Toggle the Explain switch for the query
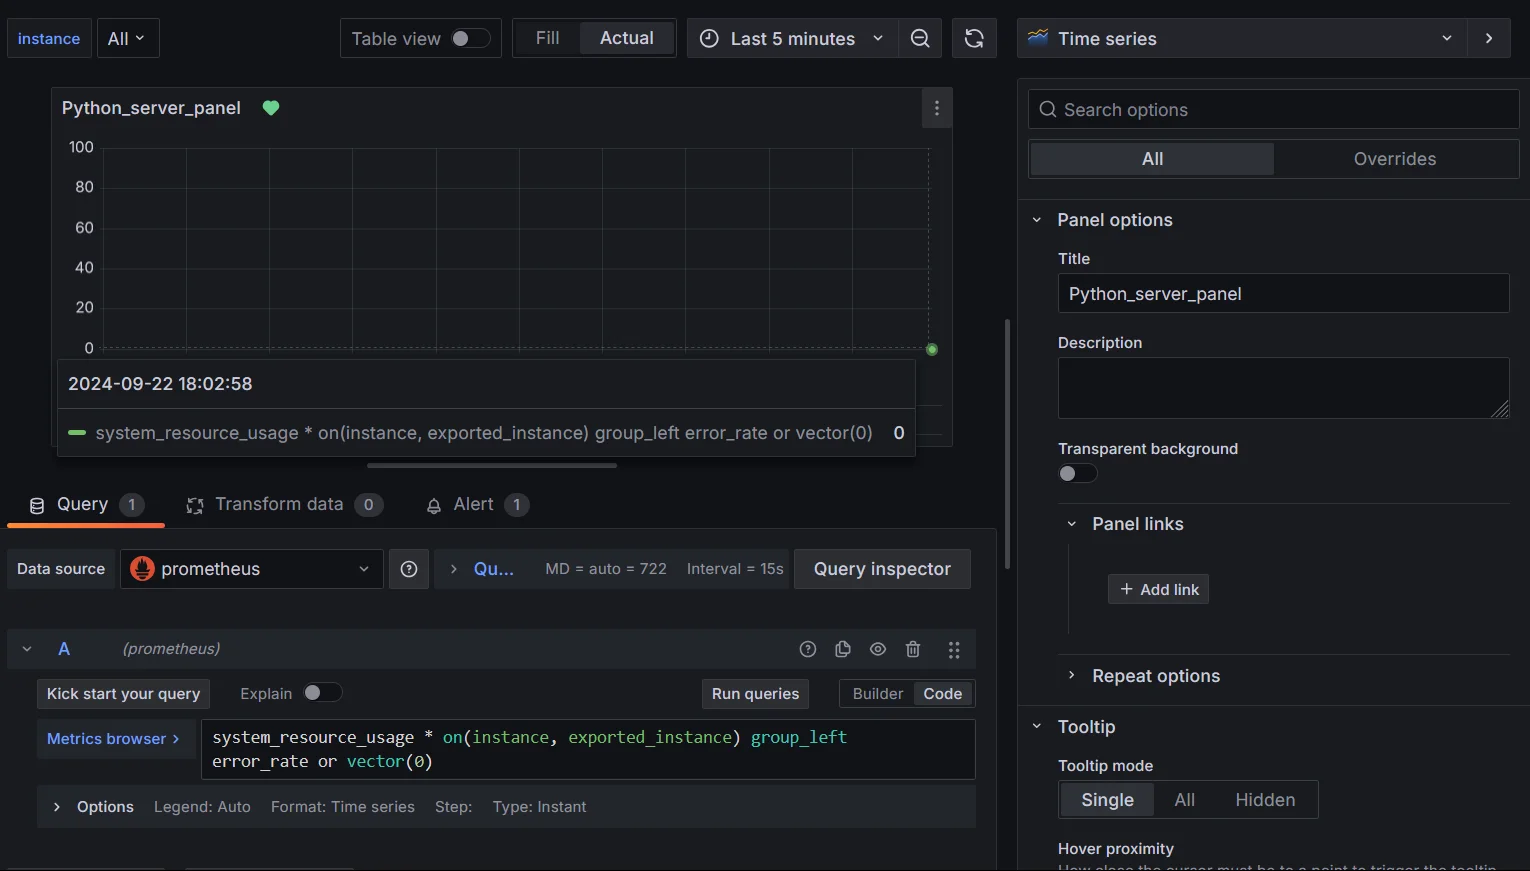 [322, 692]
